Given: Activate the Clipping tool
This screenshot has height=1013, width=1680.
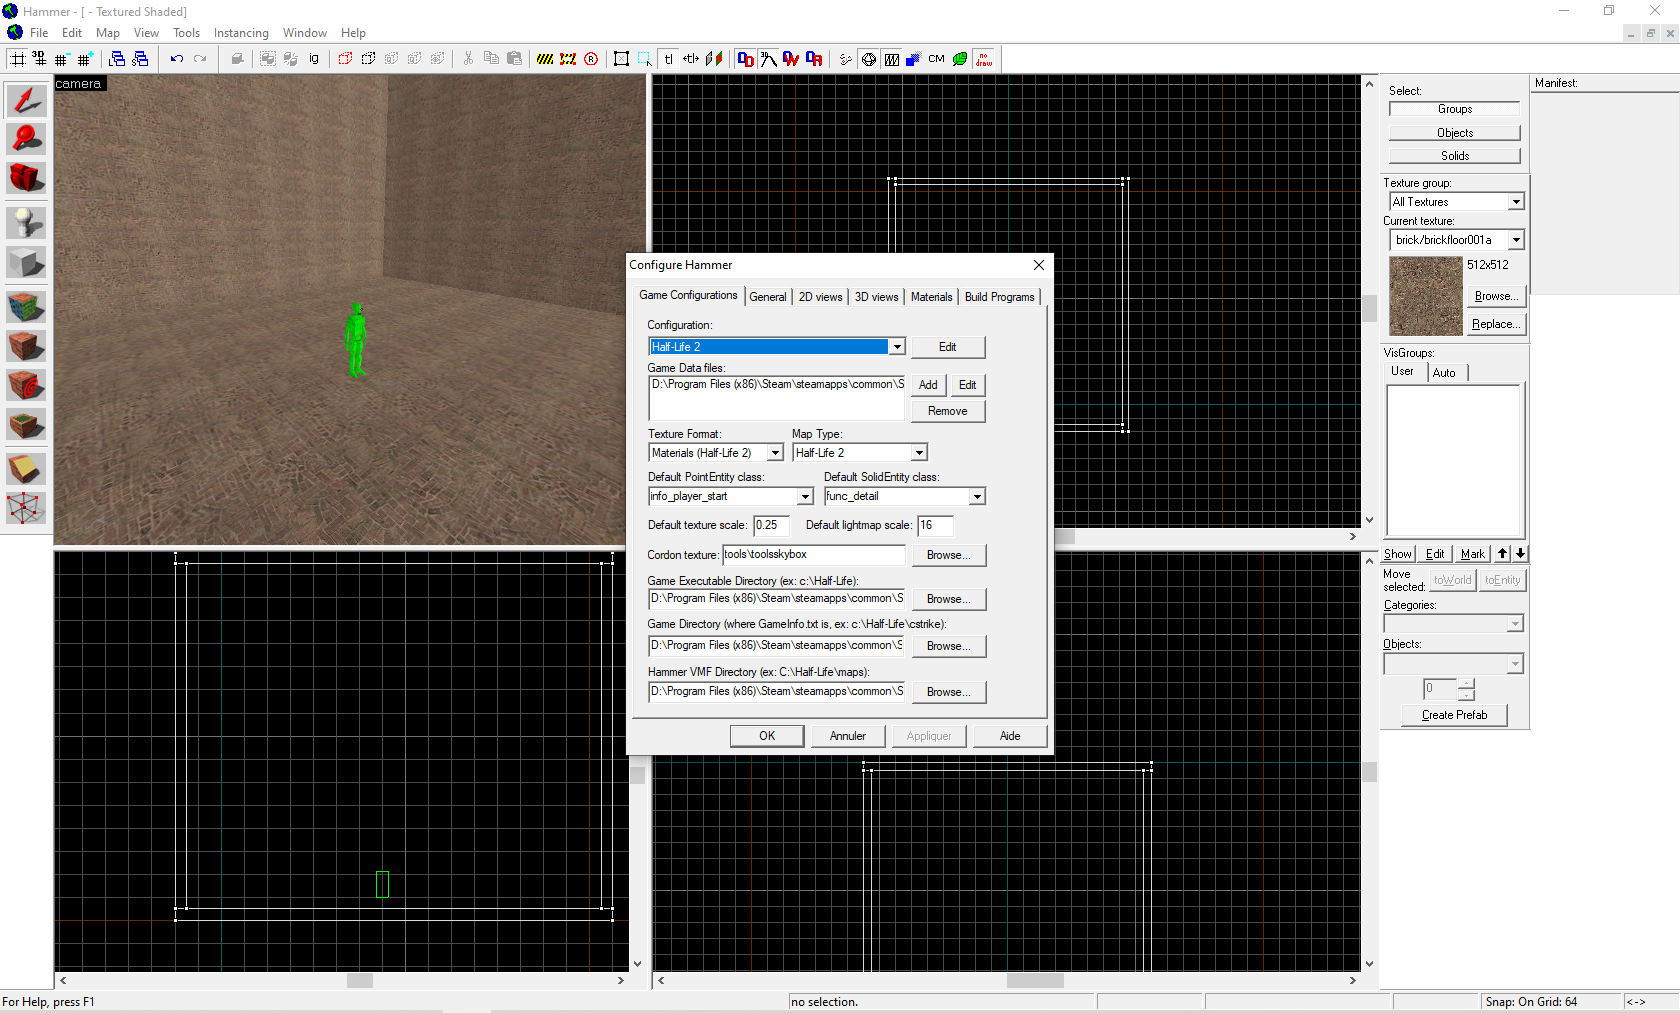Looking at the screenshot, I should click(x=26, y=468).
